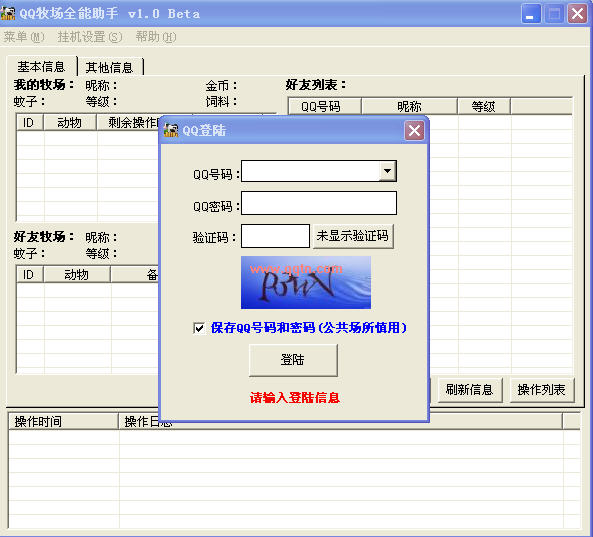Viewport: 593px width, 537px height.
Task: Click the 操作列表 button
Action: [x=542, y=390]
